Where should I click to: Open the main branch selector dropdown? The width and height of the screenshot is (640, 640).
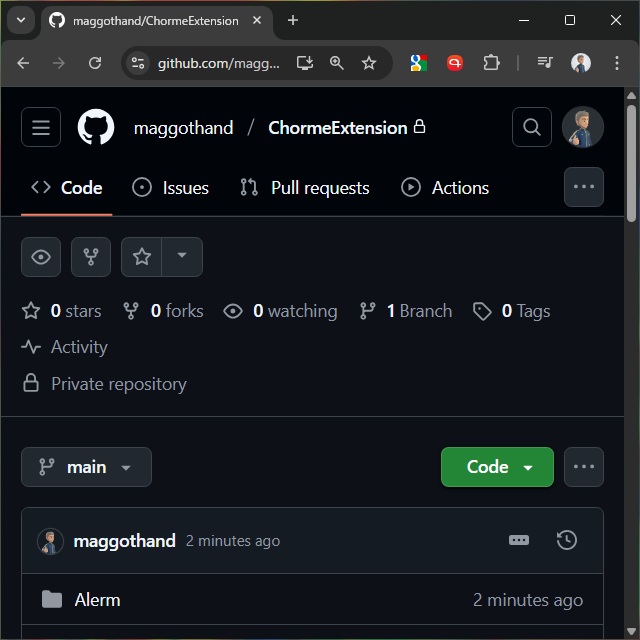[x=86, y=467]
